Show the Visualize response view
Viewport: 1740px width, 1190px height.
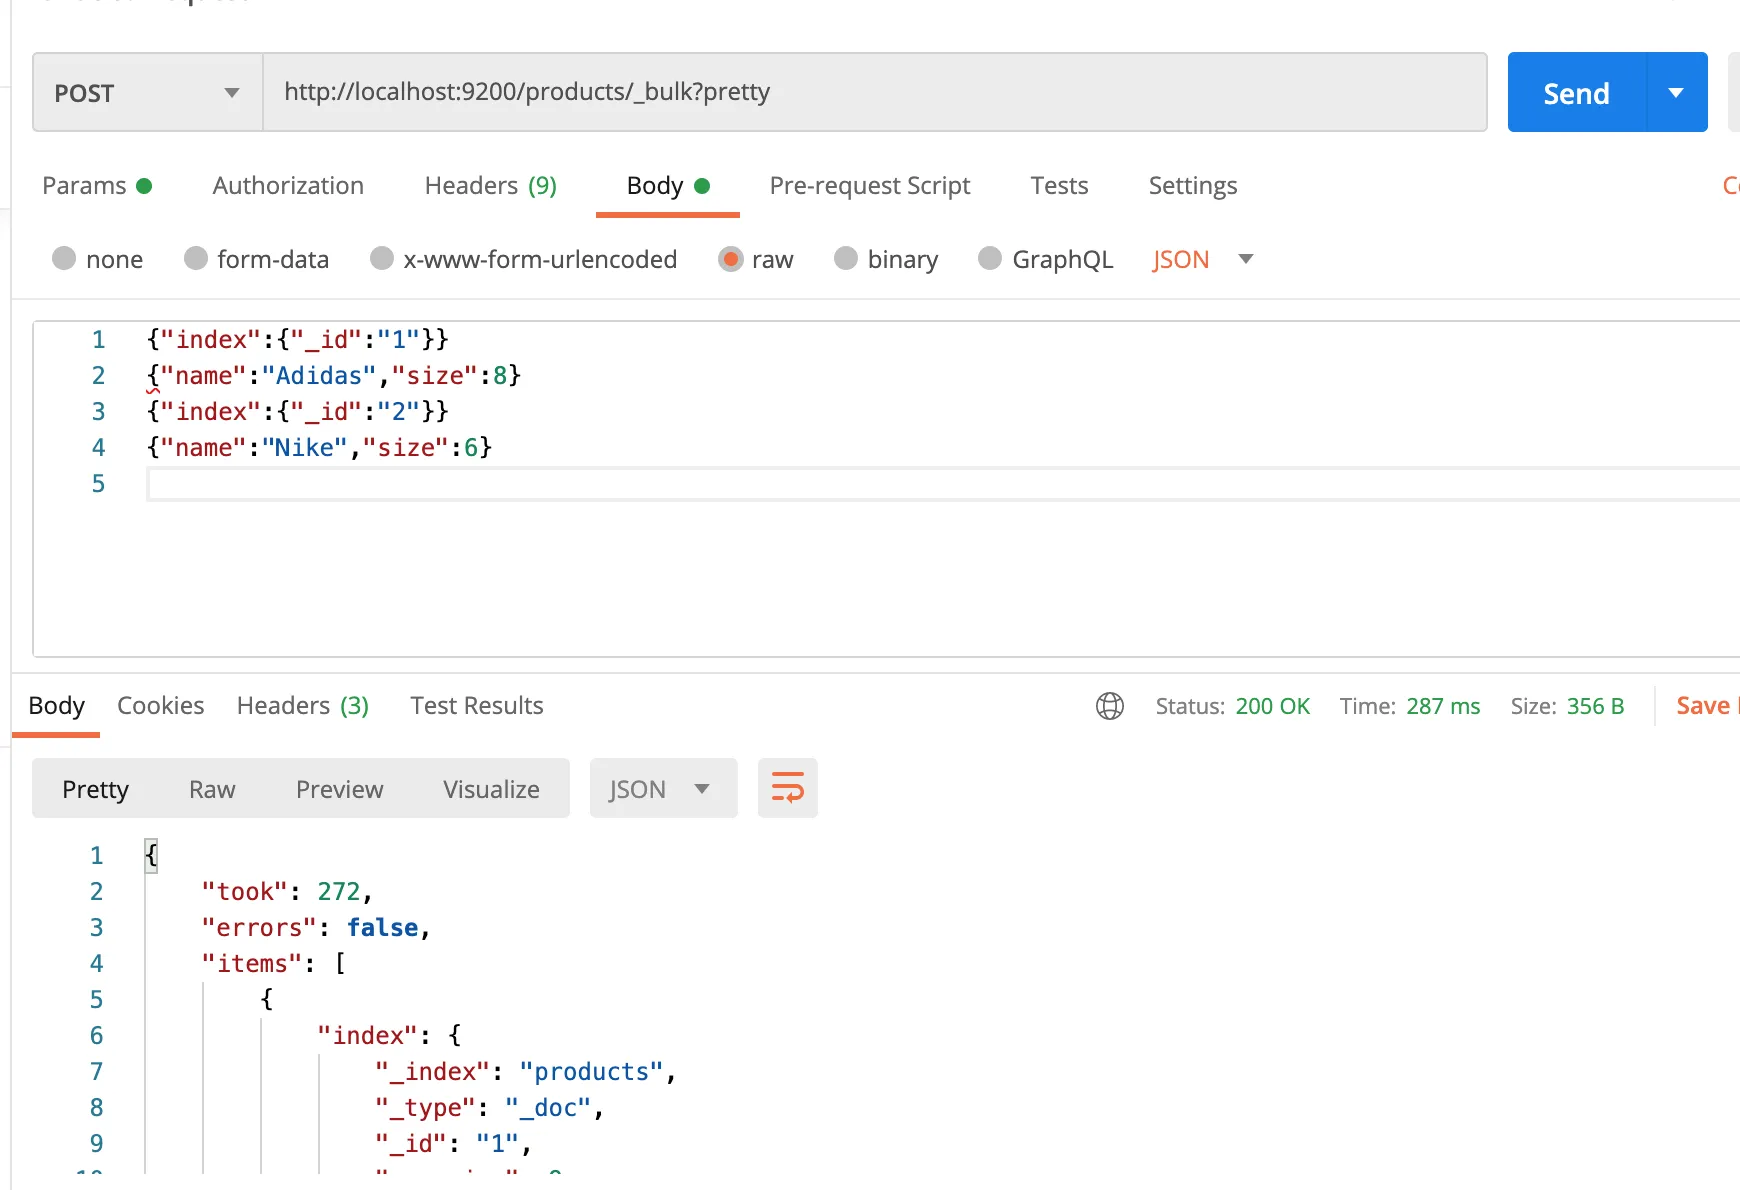[x=491, y=789]
